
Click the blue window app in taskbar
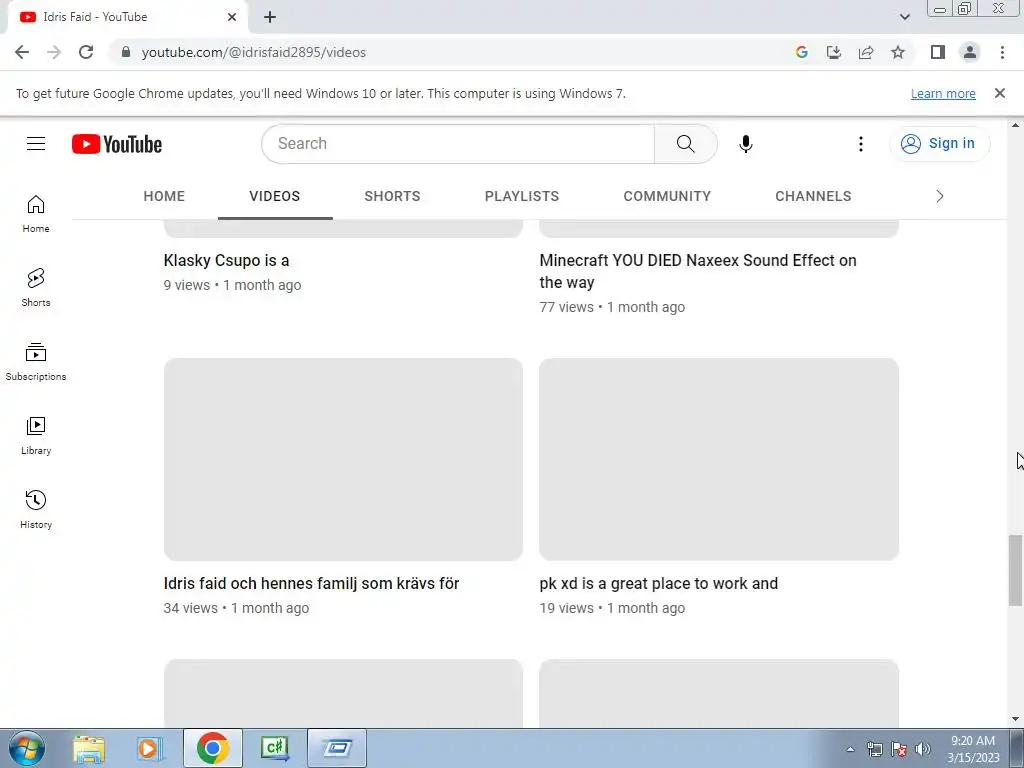pos(337,748)
